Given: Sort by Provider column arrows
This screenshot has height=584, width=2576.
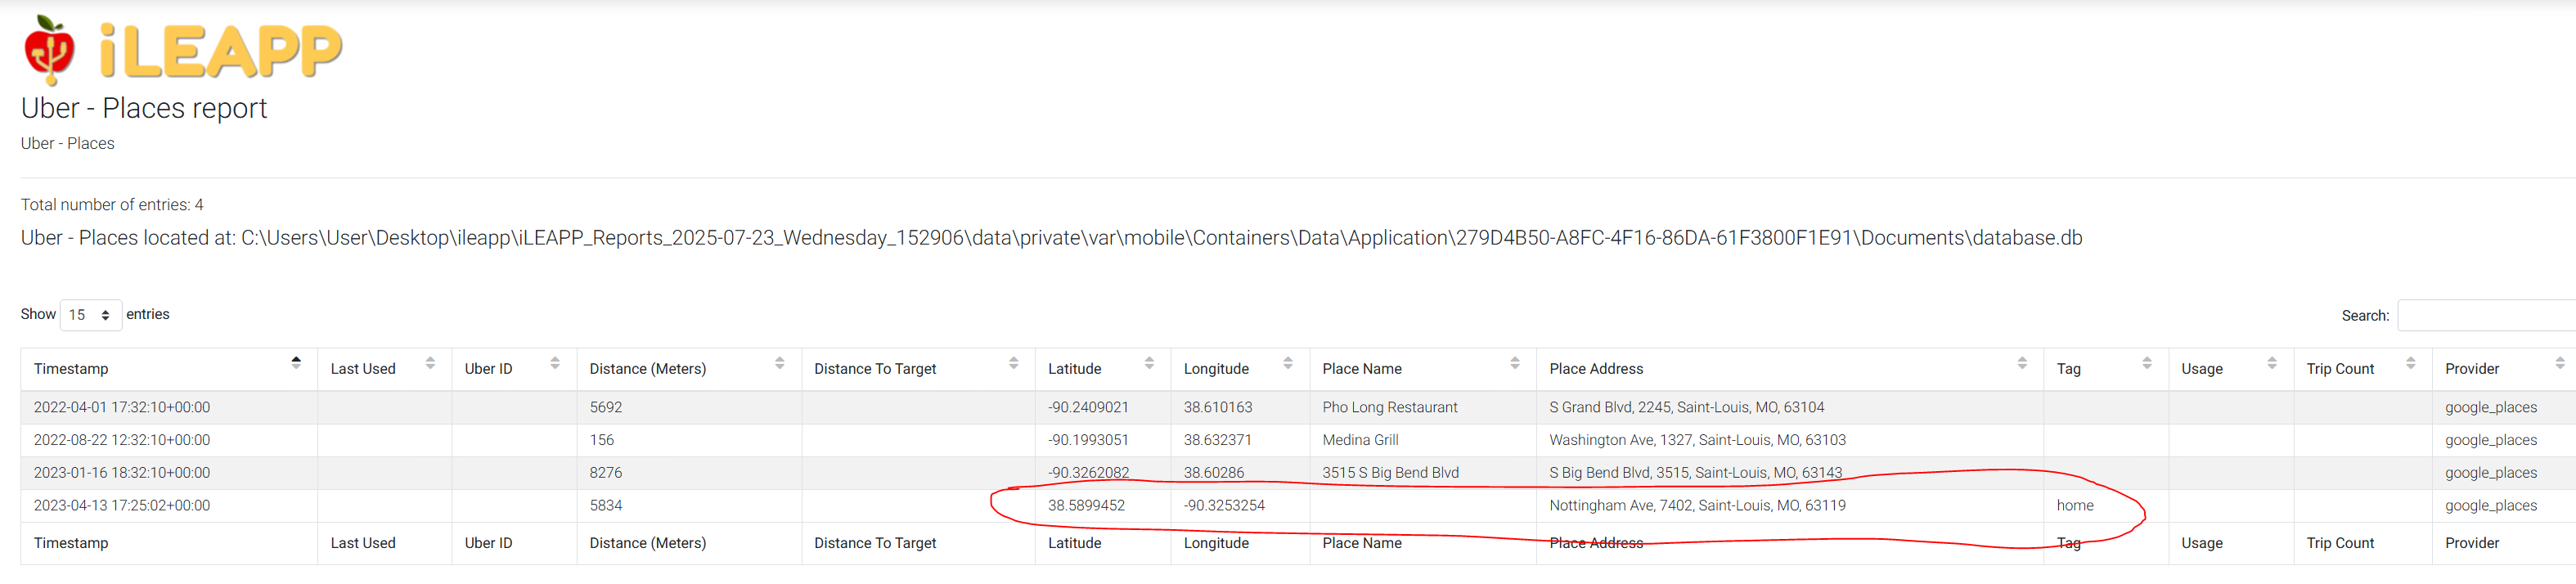Looking at the screenshot, I should coord(2560,362).
